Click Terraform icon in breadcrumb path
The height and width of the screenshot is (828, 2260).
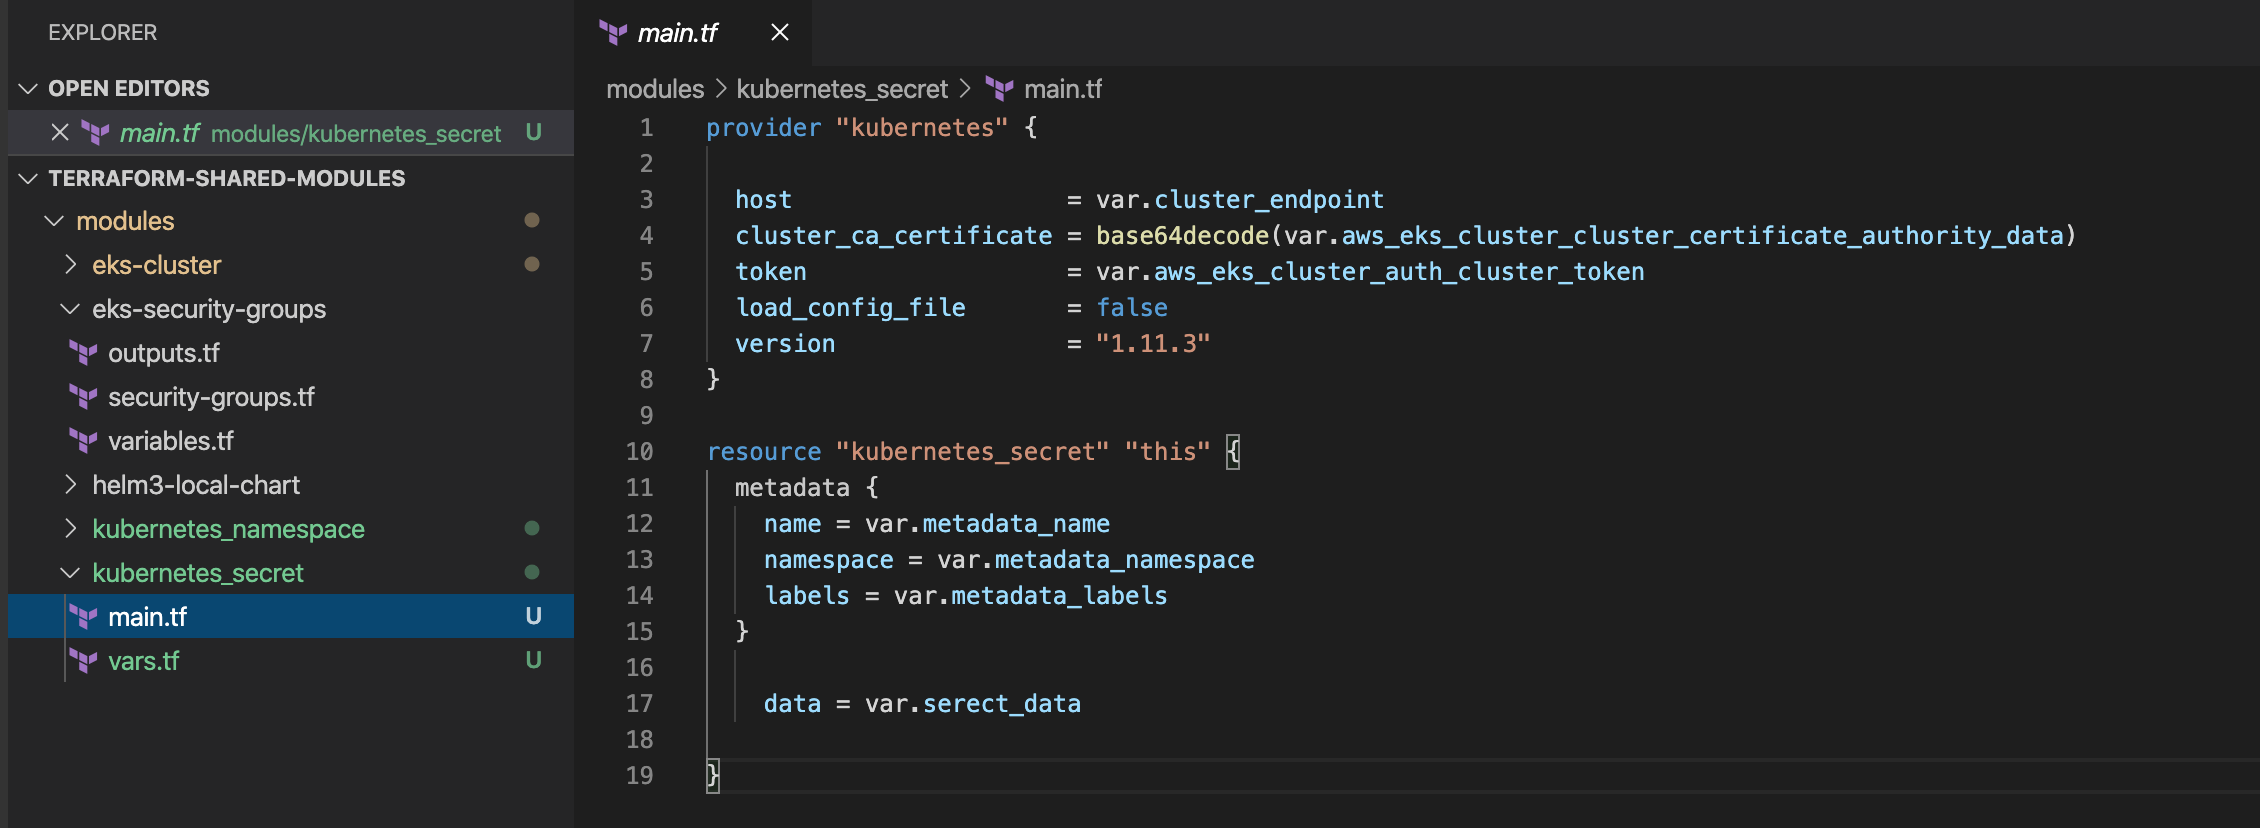point(999,89)
